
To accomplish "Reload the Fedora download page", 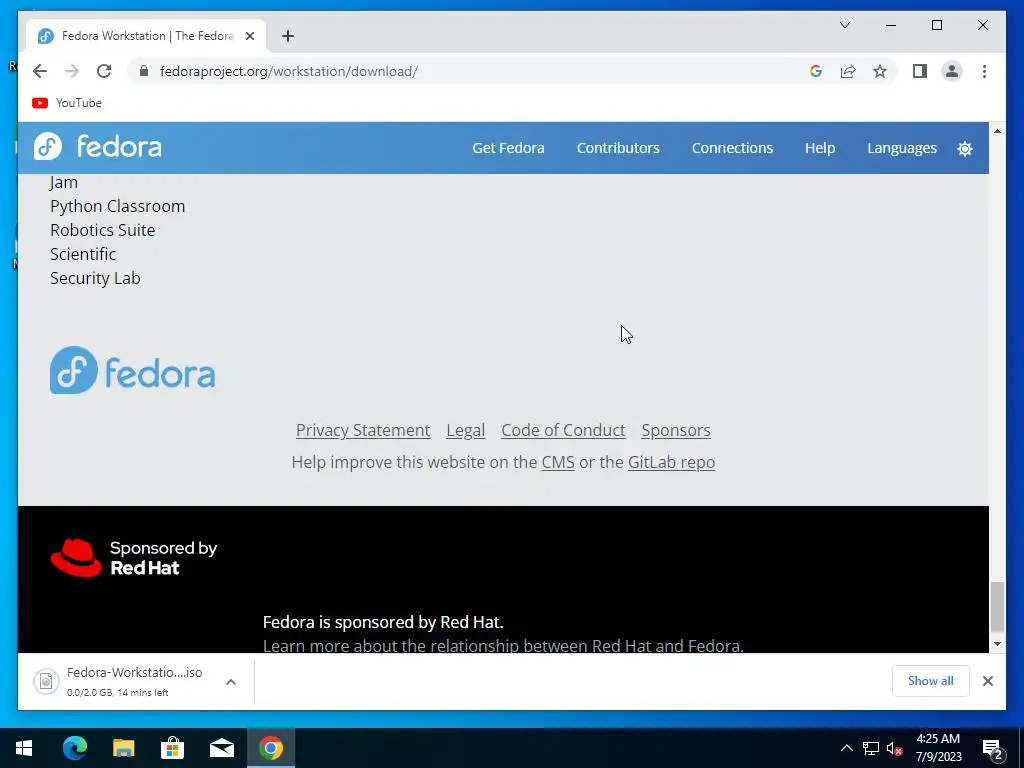I will (x=104, y=71).
